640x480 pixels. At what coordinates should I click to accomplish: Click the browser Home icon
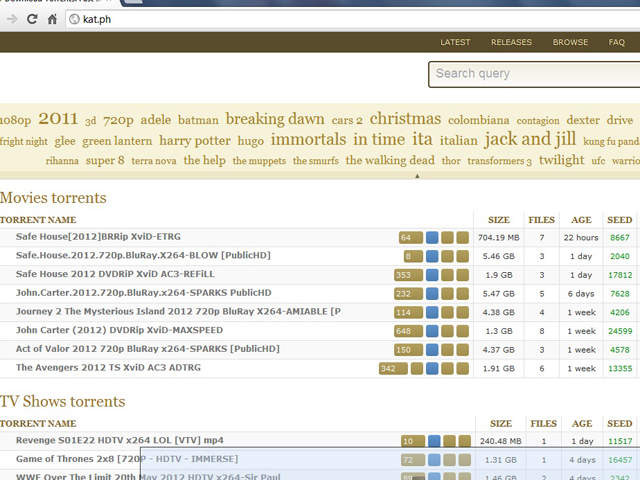(x=52, y=18)
